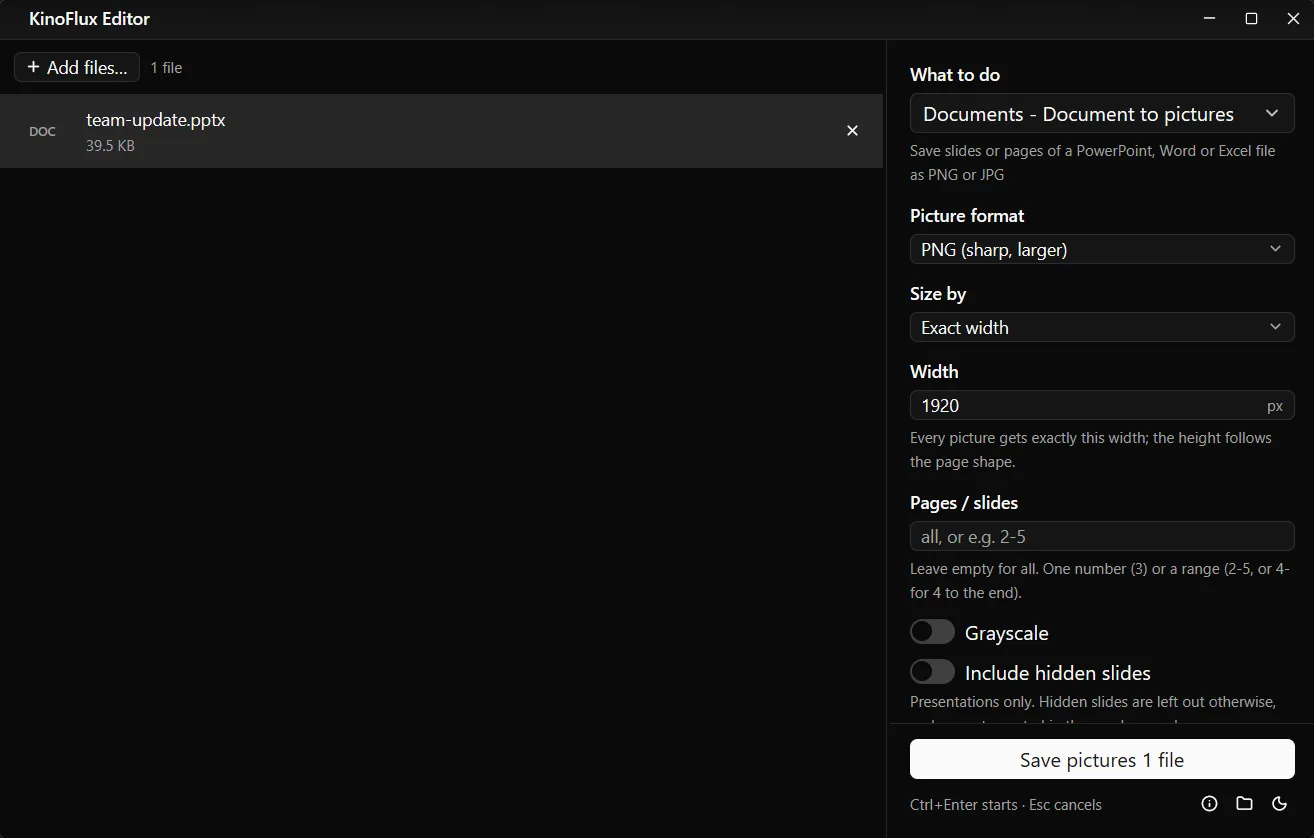Screen dimensions: 1314x838
Task: Select the team-update.pptx file row
Action: pos(441,131)
